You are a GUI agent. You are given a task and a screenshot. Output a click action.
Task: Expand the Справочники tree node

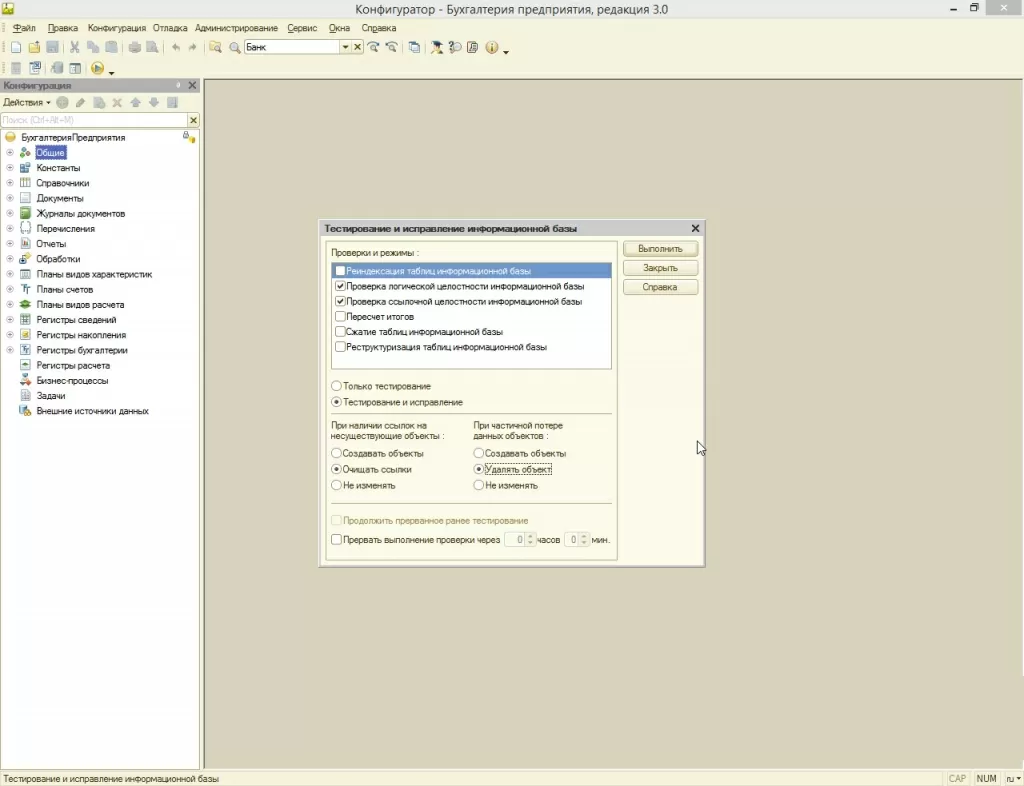coord(10,183)
